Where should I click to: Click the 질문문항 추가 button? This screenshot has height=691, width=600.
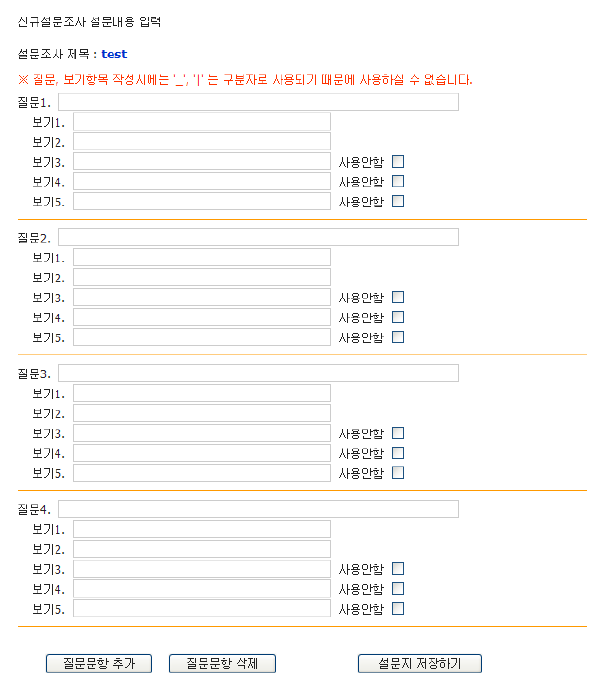pyautogui.click(x=98, y=663)
